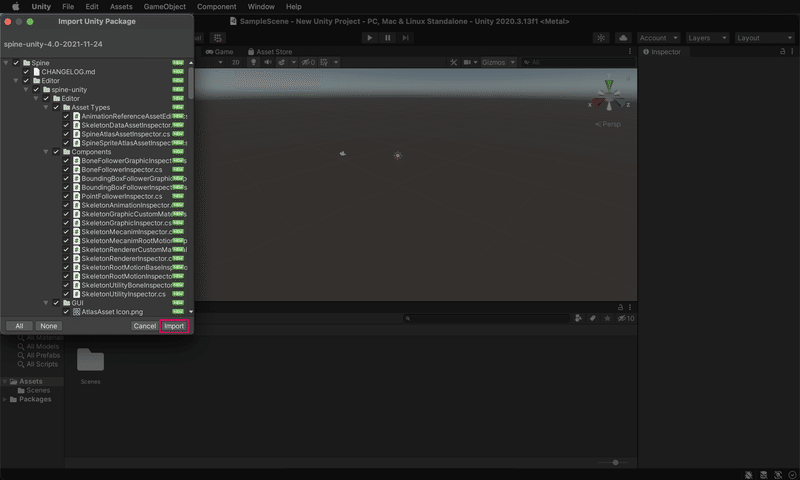800x480 pixels.
Task: Toggle hidden objects visibility count icon
Action: [308, 62]
